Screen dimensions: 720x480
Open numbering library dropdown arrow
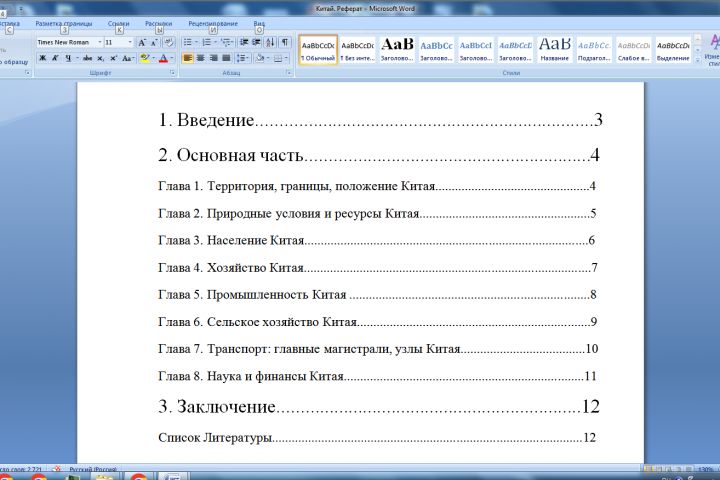tap(215, 43)
